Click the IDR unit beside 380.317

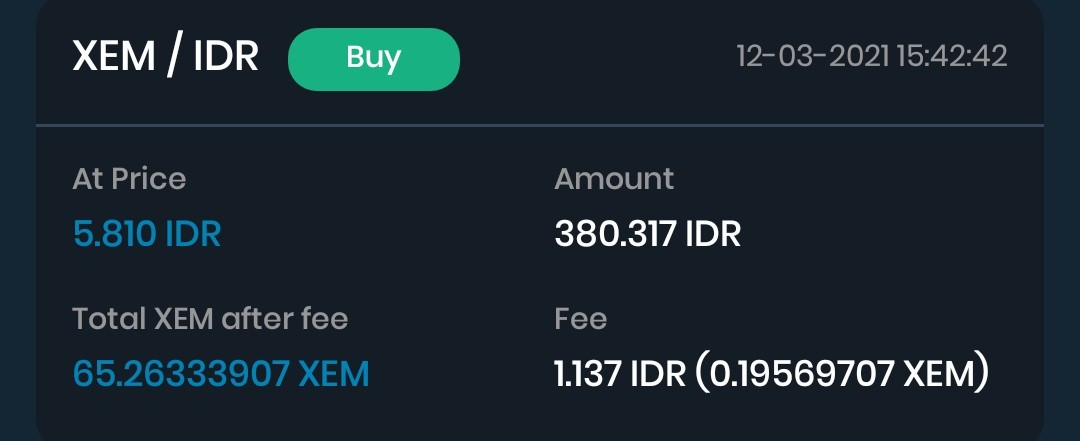point(713,234)
